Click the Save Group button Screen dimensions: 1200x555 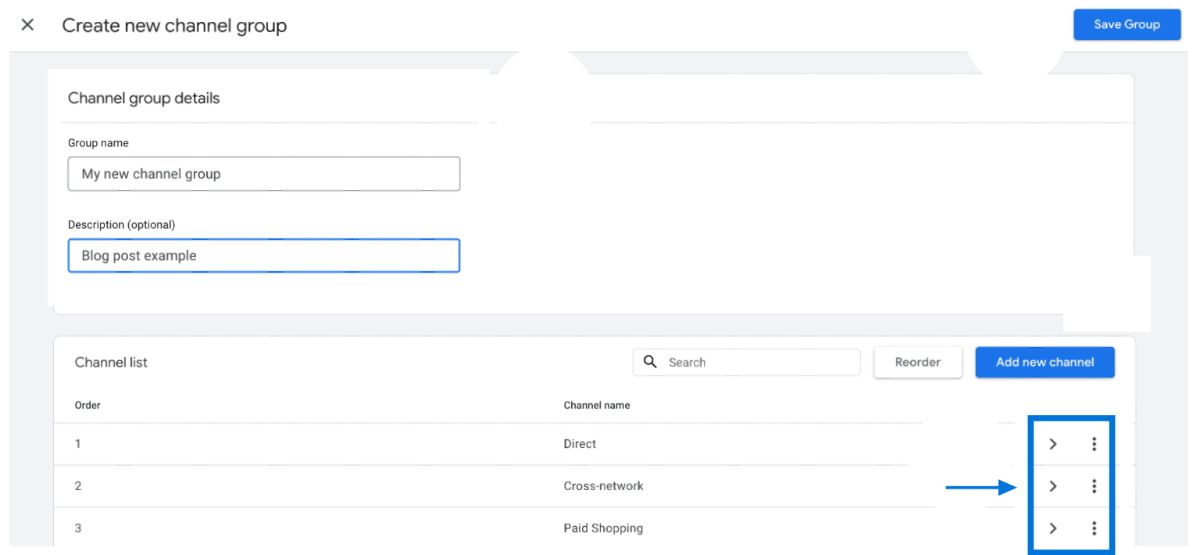1127,25
